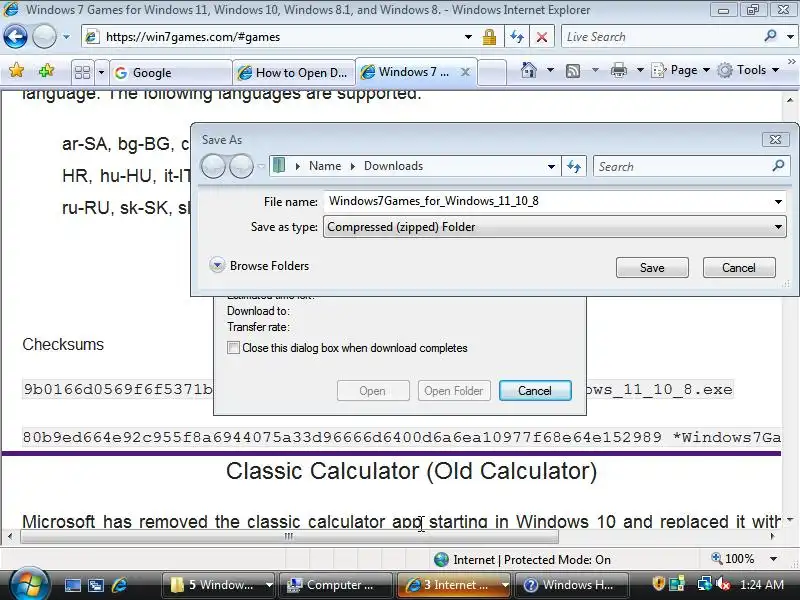Click the Home page icon
800x600 pixels.
(x=529, y=70)
